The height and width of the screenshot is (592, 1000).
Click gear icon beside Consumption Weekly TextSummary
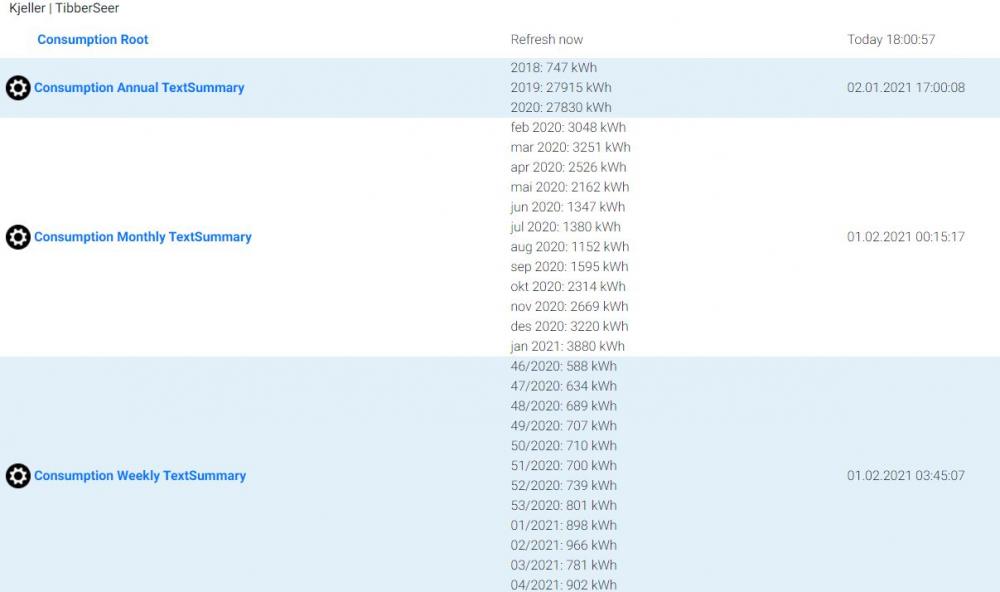[18, 476]
